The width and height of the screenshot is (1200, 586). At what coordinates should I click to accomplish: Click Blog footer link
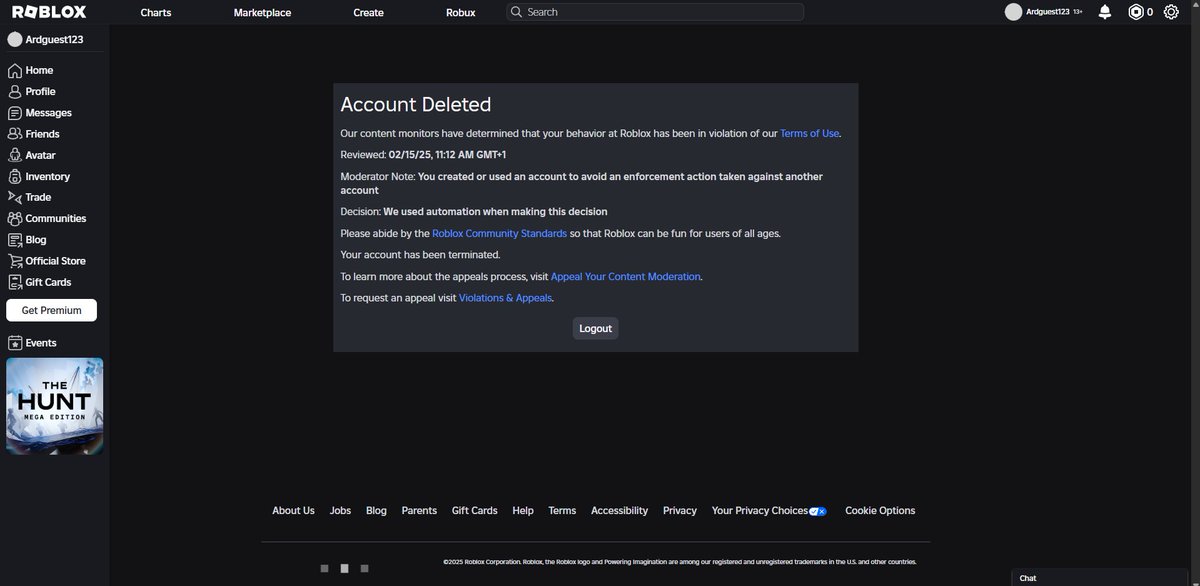coord(376,511)
